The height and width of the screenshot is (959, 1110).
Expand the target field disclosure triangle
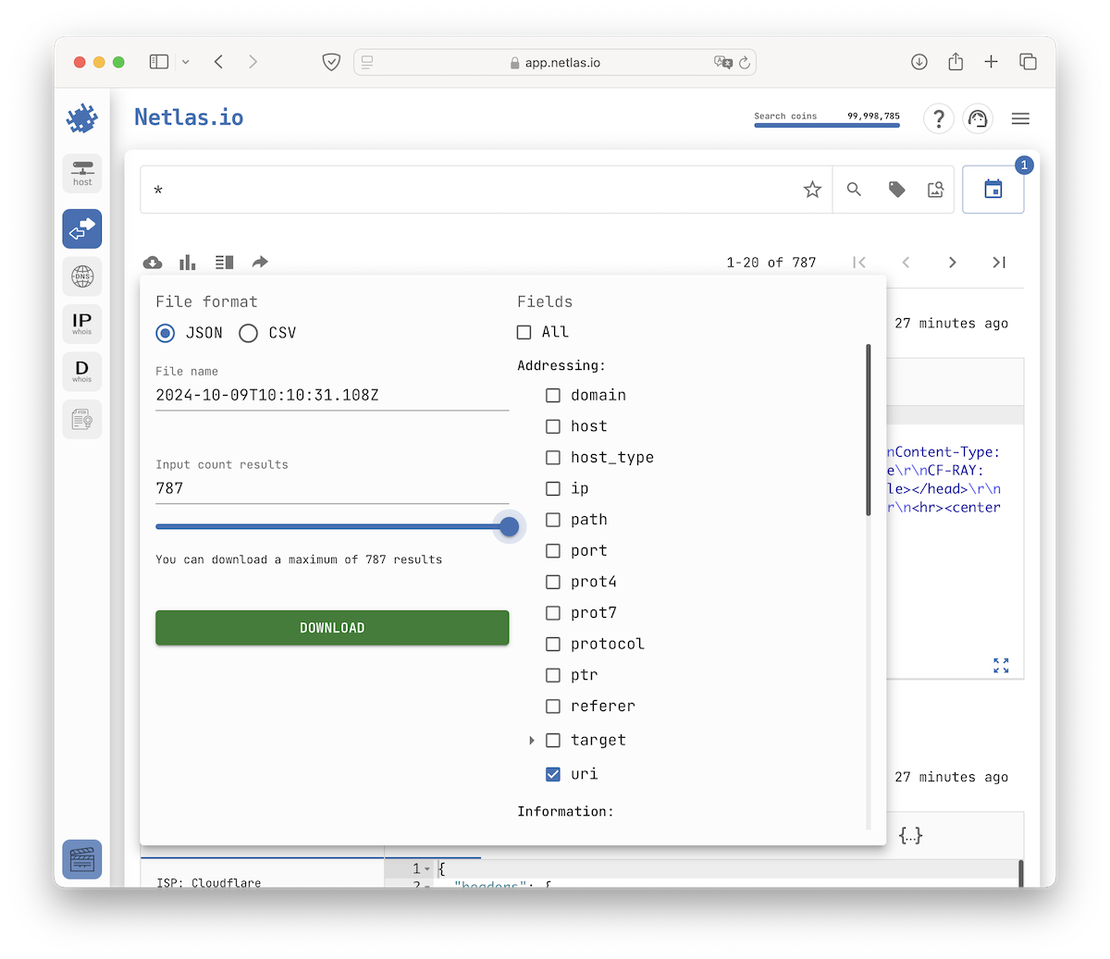tap(531, 740)
